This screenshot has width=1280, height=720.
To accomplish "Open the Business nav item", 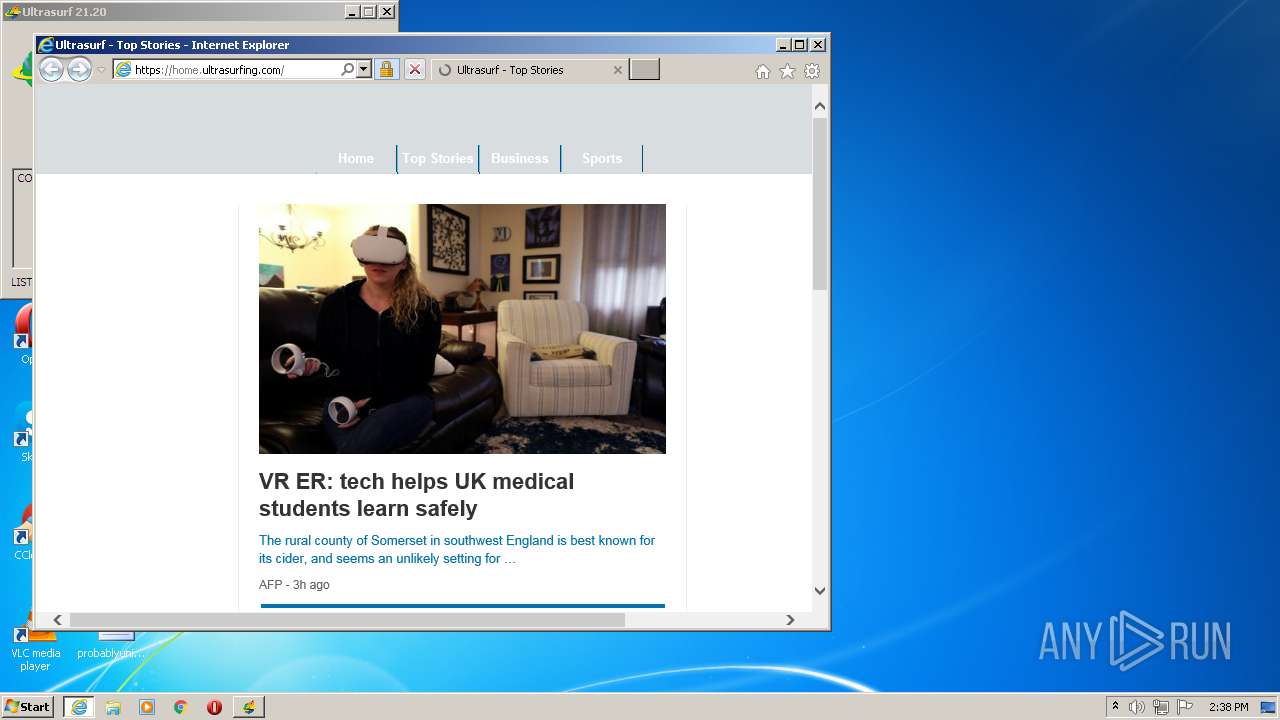I will (520, 158).
